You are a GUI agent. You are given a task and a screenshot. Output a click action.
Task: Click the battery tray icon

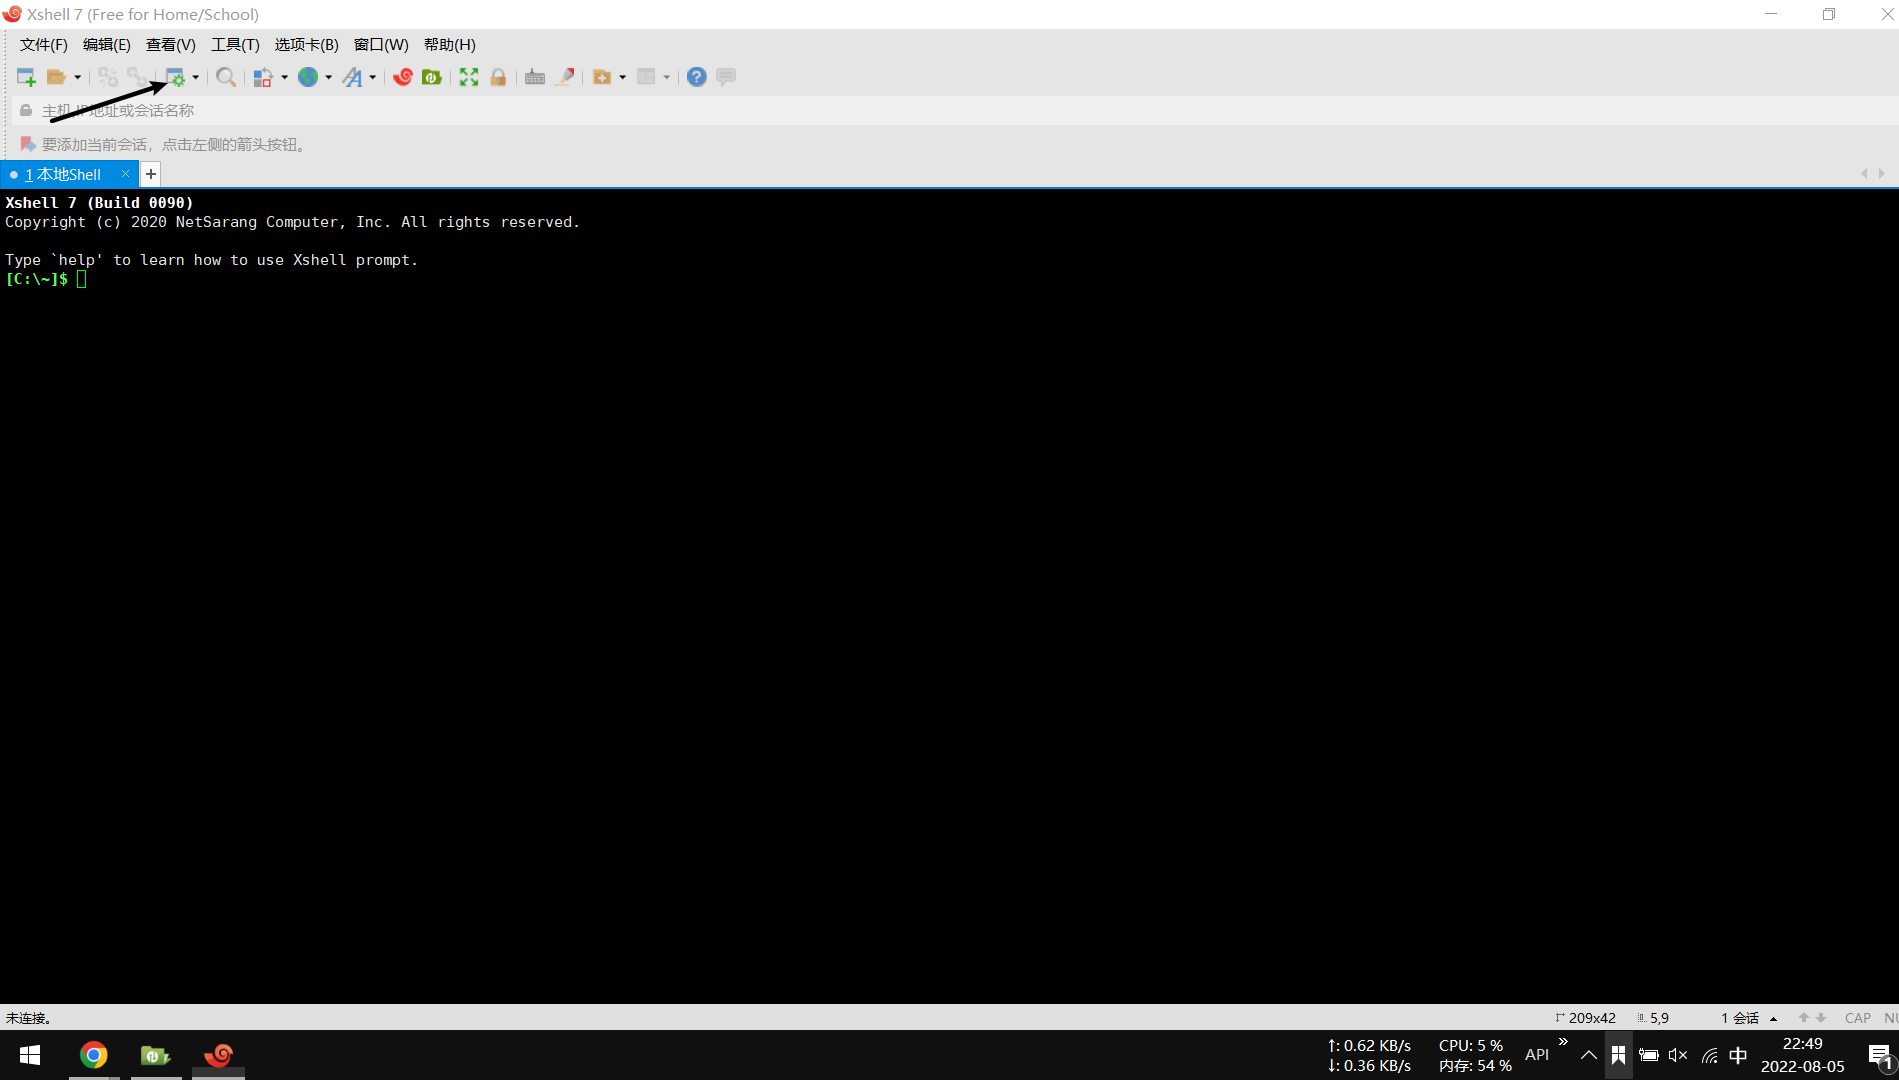[1649, 1055]
